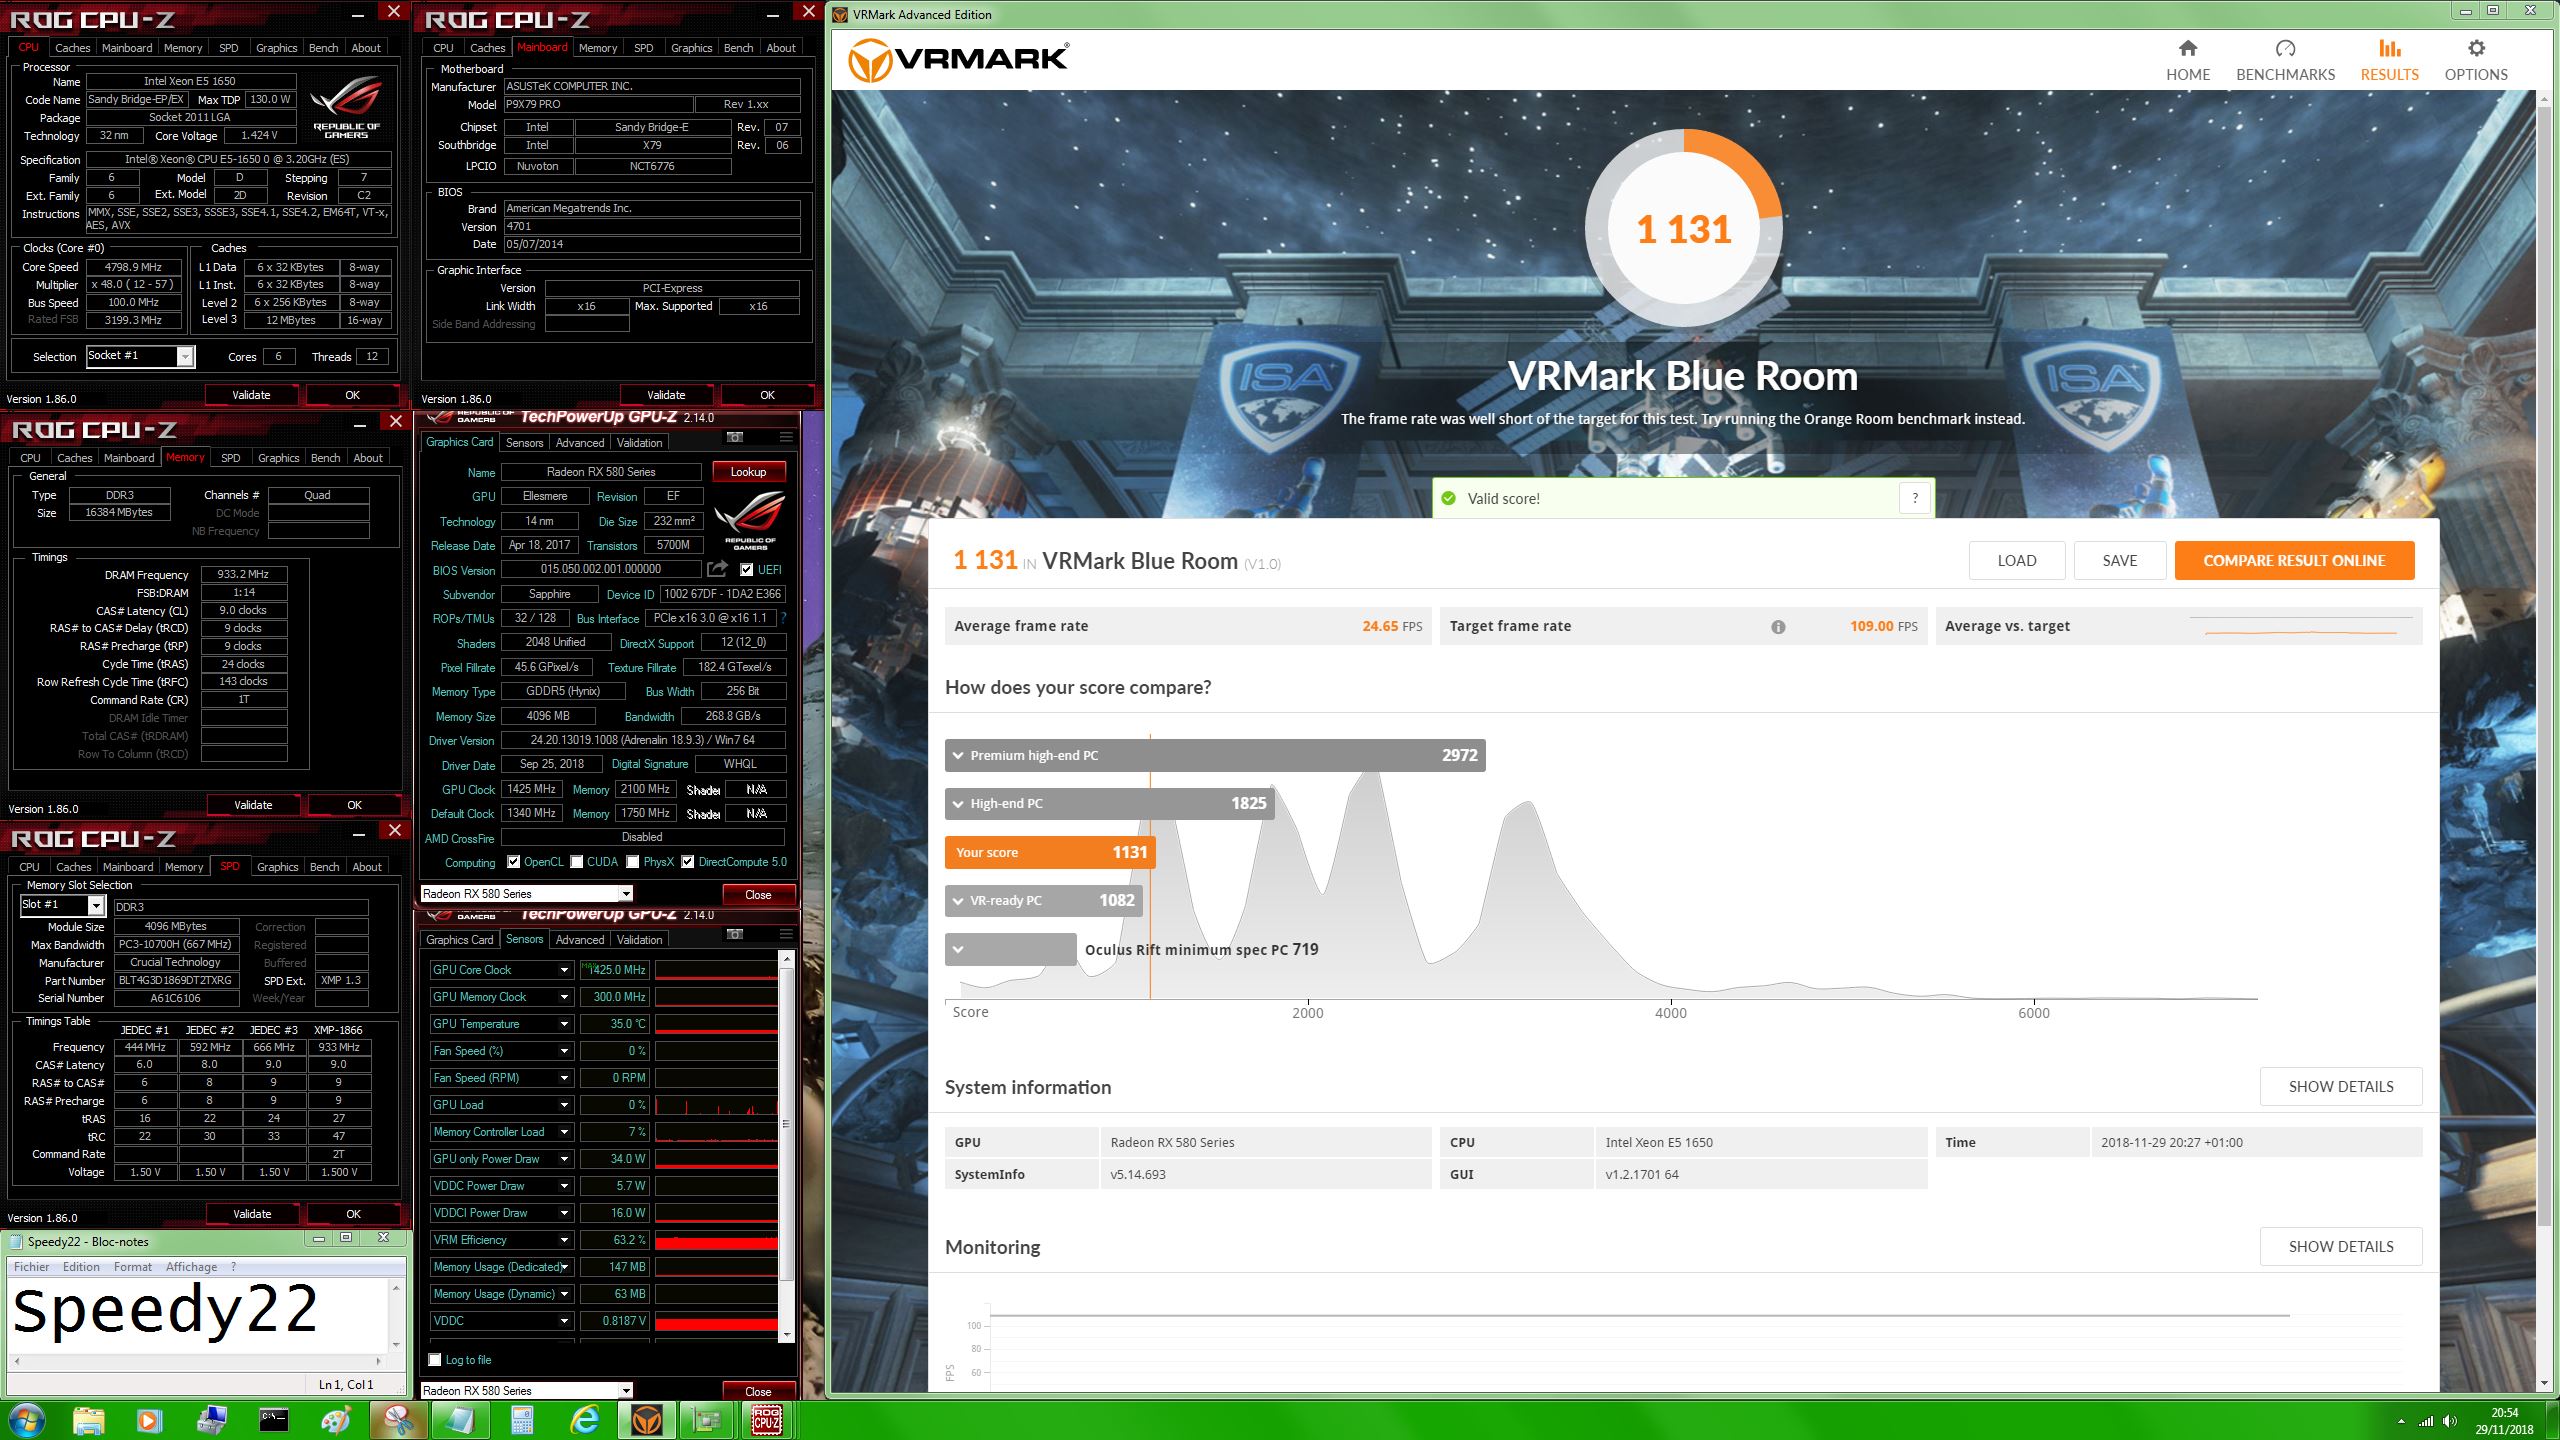The height and width of the screenshot is (1440, 2560).
Task: Open Paint from the taskbar
Action: click(x=335, y=1420)
